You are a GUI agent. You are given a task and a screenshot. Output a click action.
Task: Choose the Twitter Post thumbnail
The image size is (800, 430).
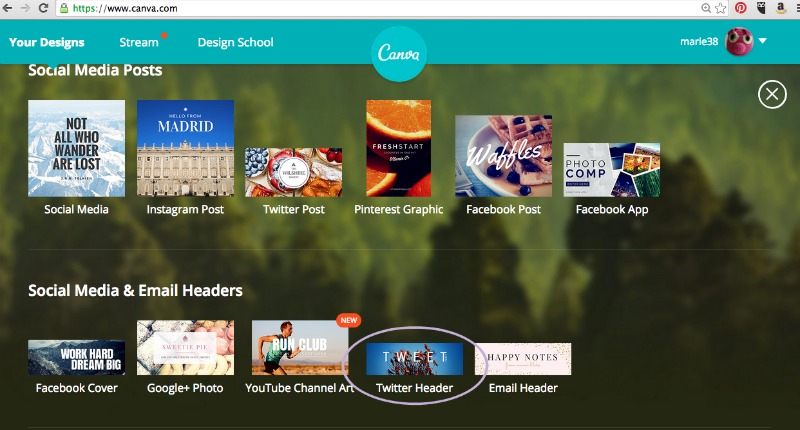coord(293,172)
